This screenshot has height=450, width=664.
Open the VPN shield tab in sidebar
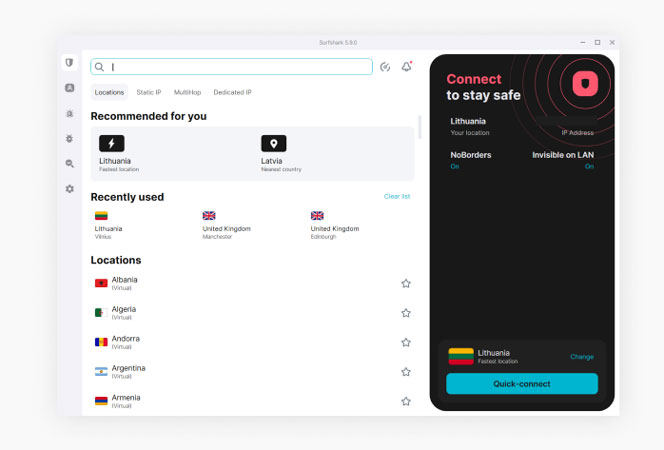[69, 63]
